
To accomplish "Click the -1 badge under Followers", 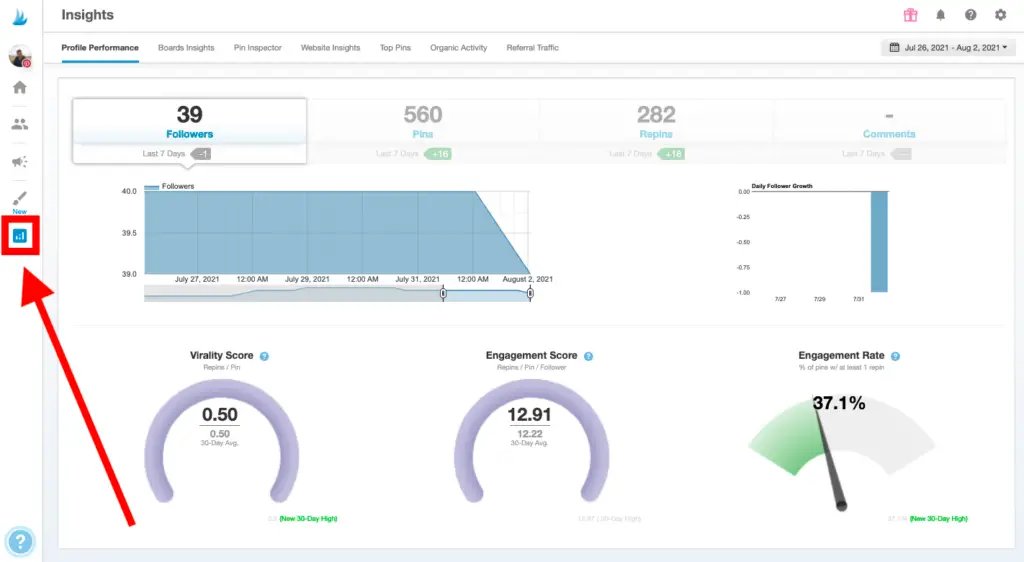I will (x=201, y=154).
